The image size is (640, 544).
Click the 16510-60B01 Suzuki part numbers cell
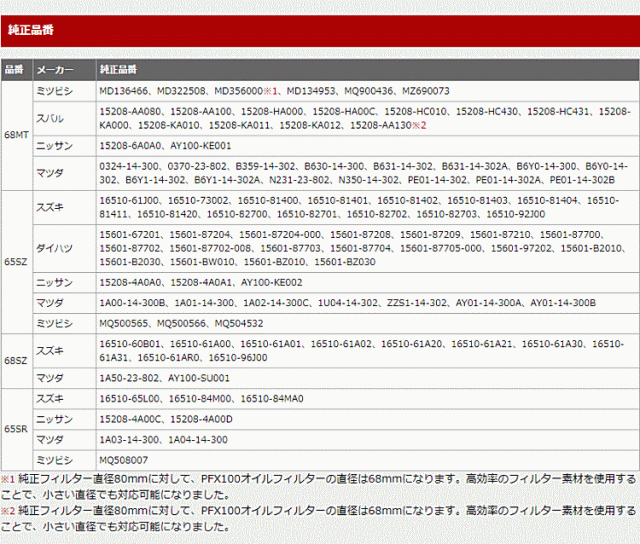pyautogui.click(x=368, y=351)
